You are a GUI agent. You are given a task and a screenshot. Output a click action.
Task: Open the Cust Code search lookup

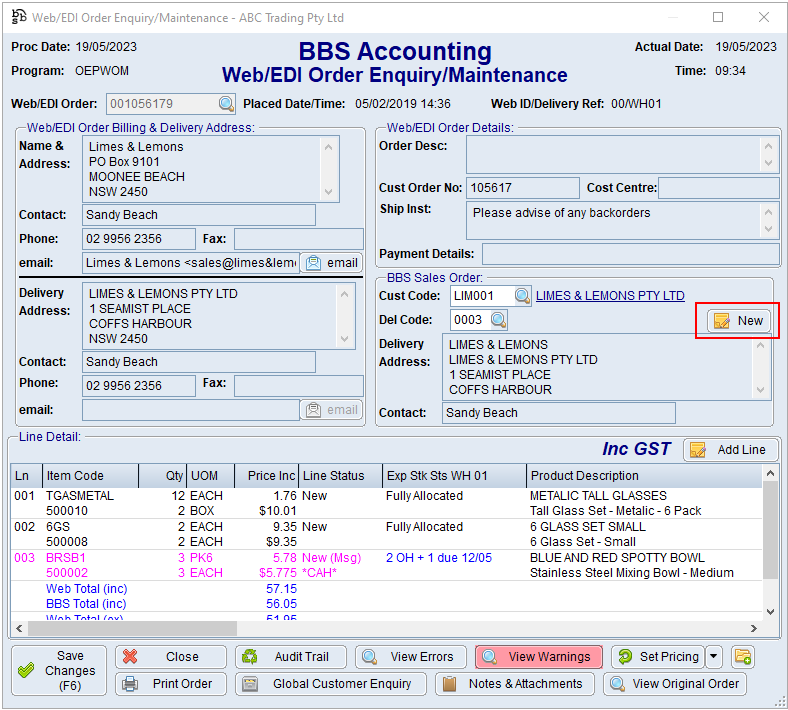[x=522, y=296]
